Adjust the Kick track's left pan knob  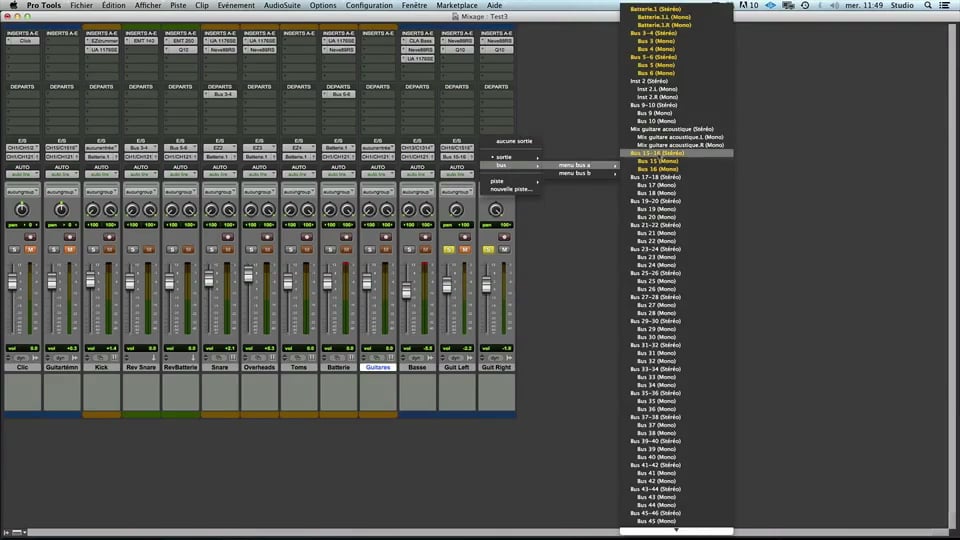click(92, 211)
